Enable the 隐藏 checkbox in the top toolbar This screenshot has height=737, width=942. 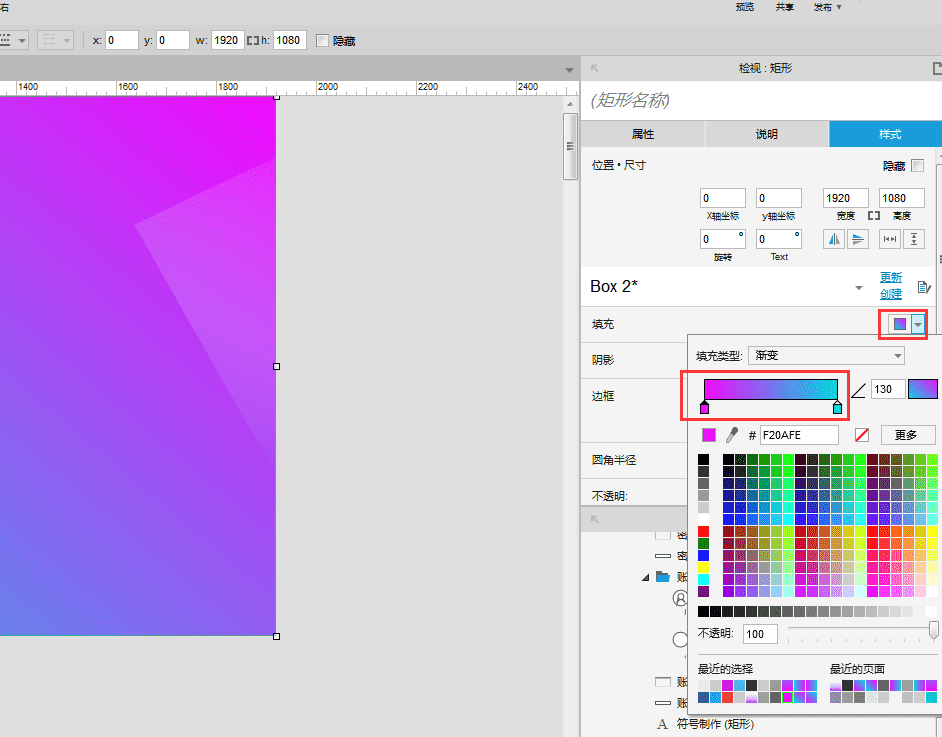point(322,41)
